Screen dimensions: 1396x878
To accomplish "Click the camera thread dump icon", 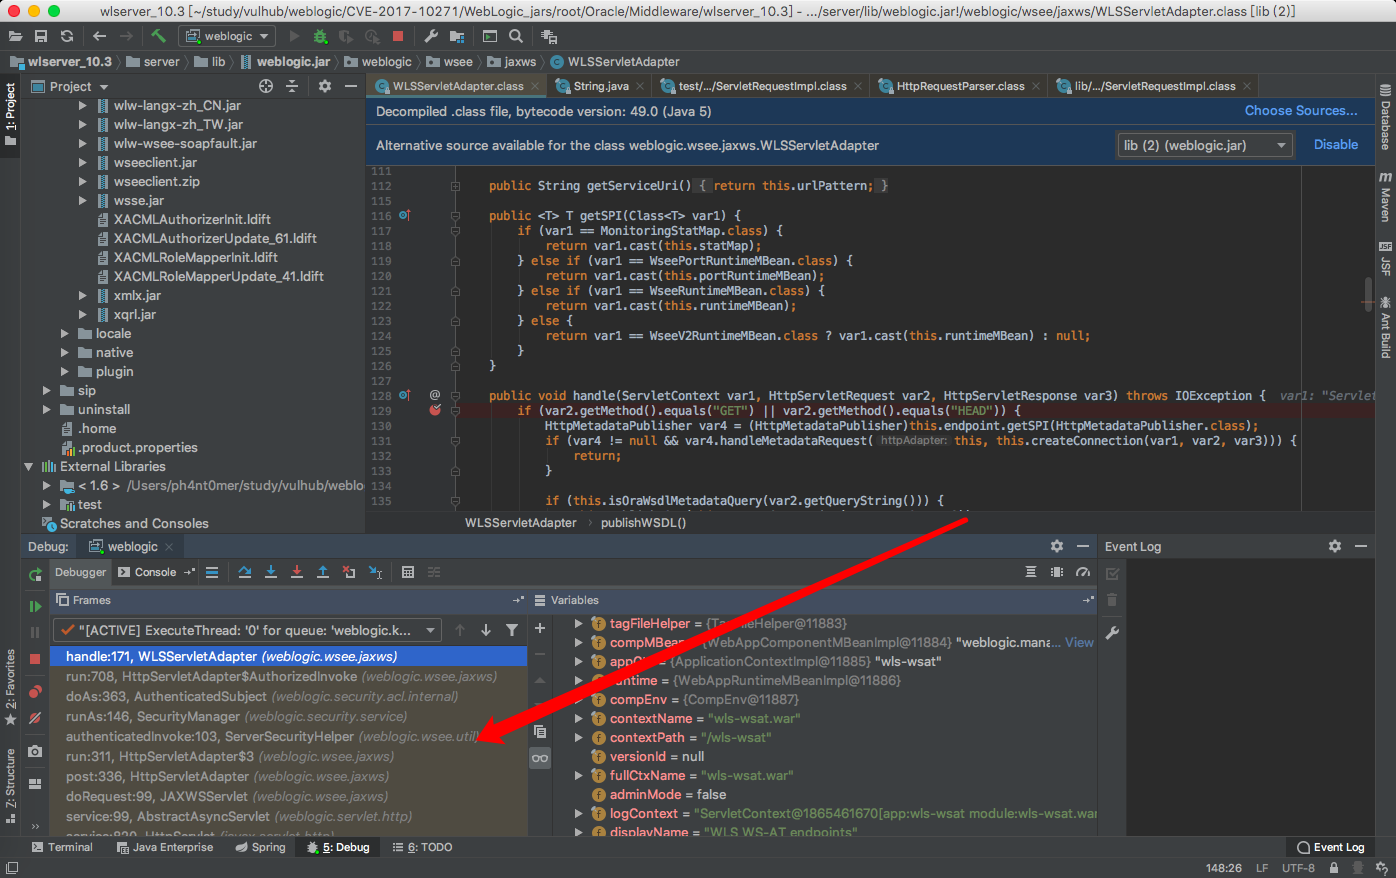I will pos(35,751).
